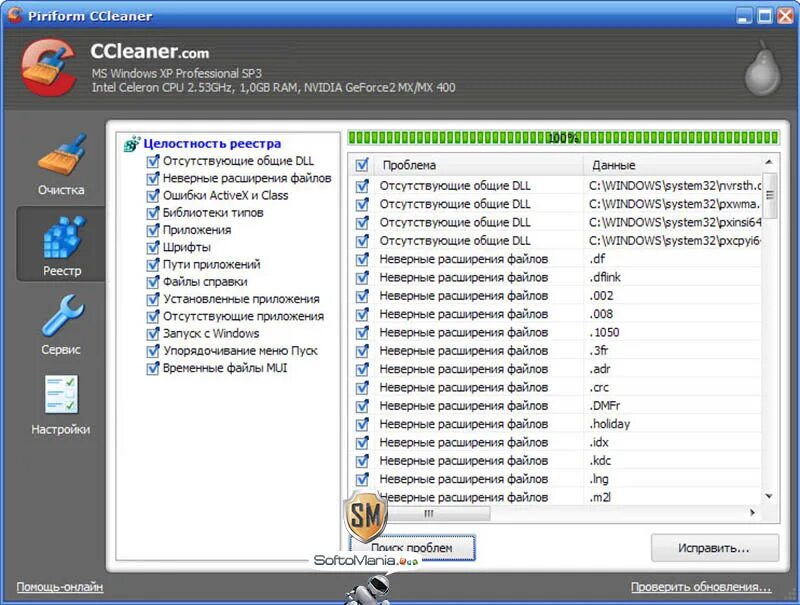Select the .crc data cell
This screenshot has width=800, height=605.
point(672,388)
